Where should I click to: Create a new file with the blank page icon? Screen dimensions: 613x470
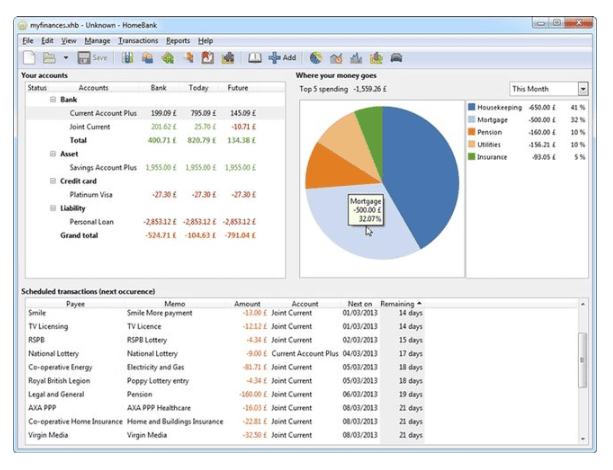point(29,58)
